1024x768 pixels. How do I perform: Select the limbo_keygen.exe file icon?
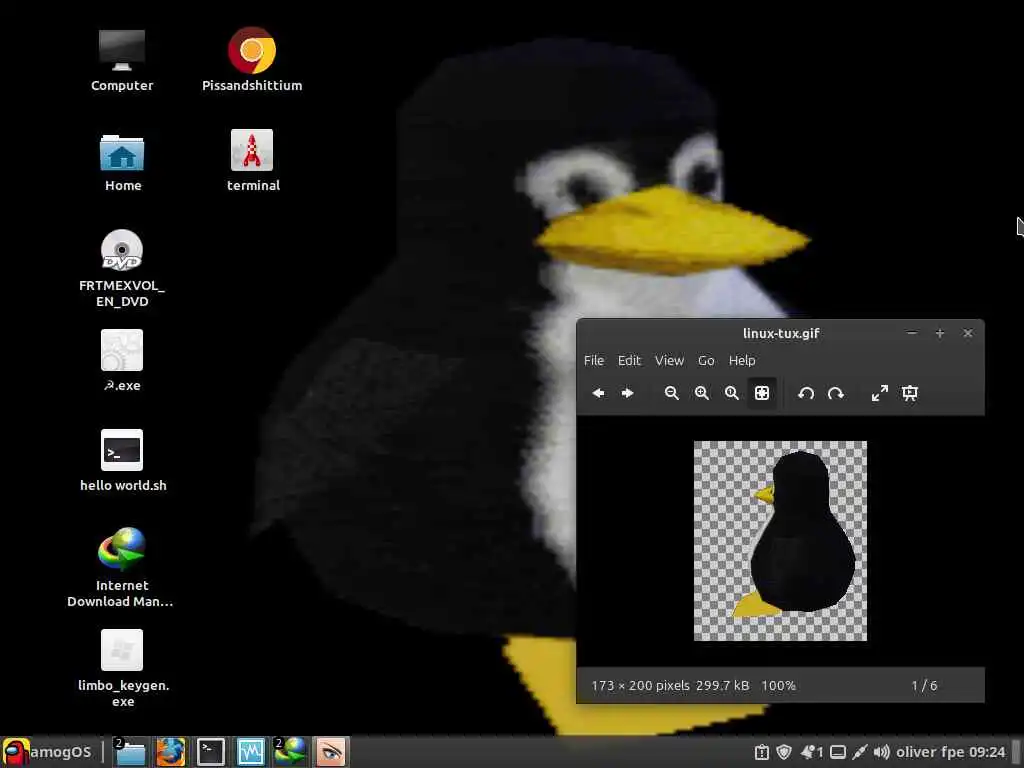pos(123,669)
